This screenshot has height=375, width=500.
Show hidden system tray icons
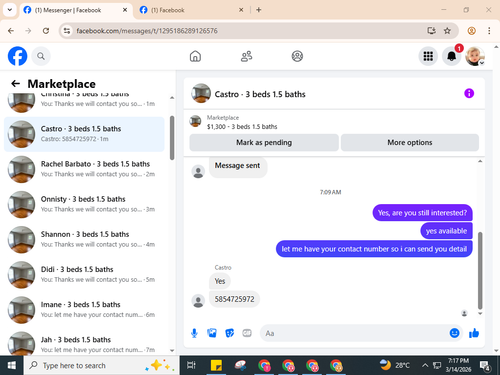(425, 365)
